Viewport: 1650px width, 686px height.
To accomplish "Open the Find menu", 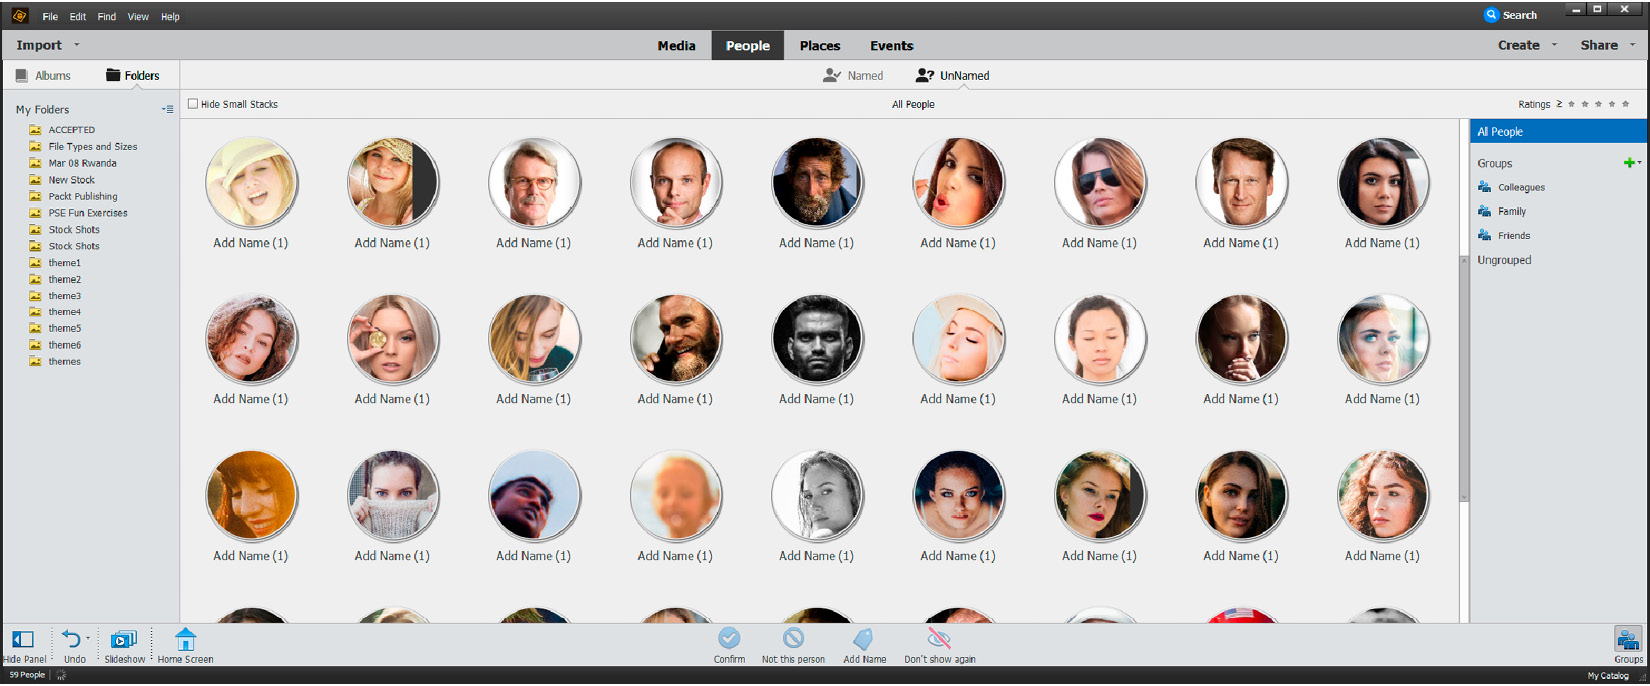I will 107,17.
